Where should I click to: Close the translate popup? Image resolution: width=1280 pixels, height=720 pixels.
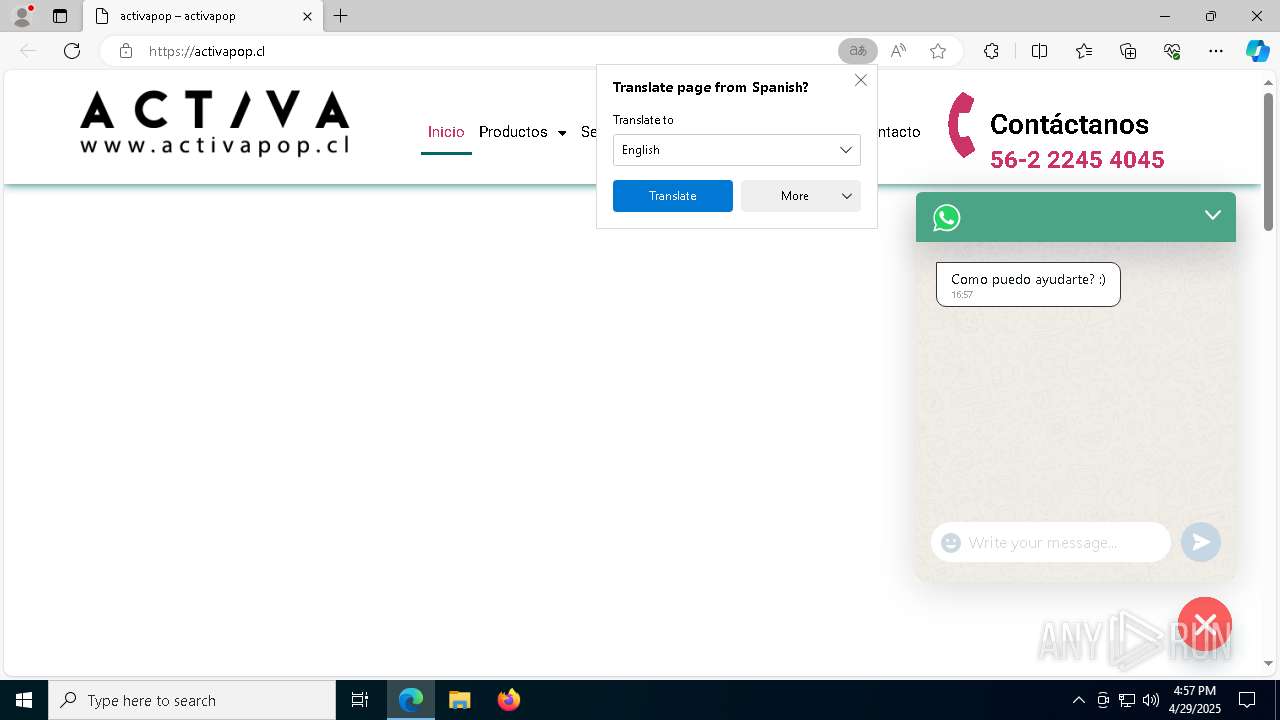(x=861, y=80)
